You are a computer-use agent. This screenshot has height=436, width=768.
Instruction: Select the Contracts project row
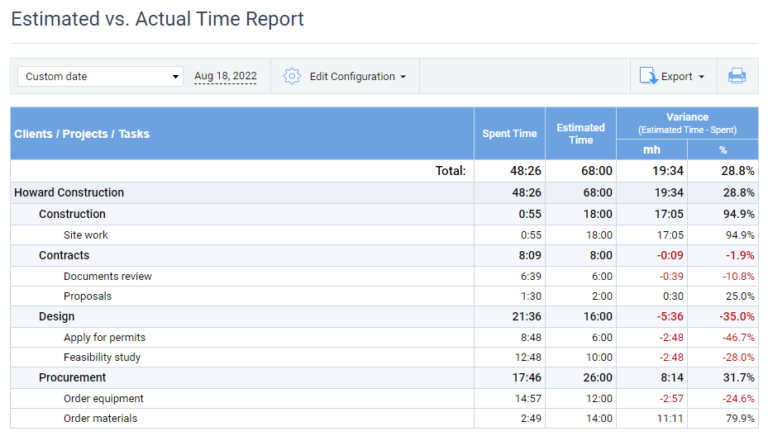pos(64,255)
